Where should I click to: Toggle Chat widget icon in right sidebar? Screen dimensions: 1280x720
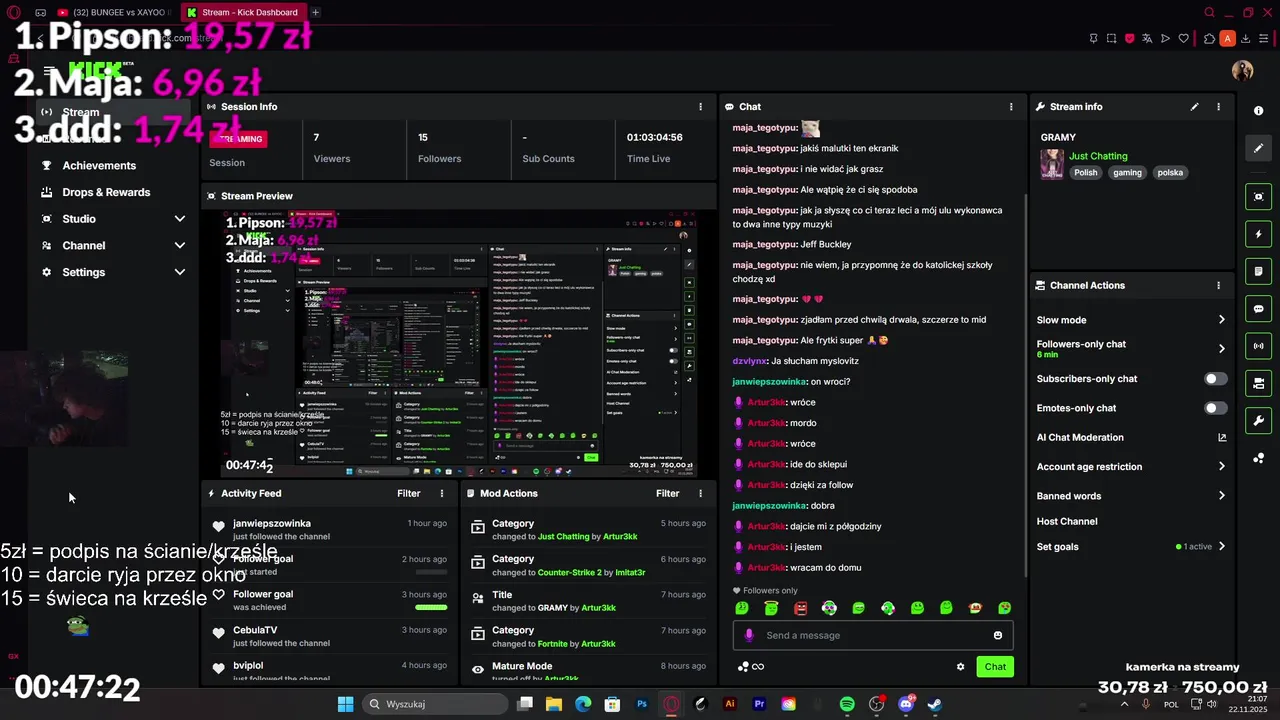tap(1259, 309)
